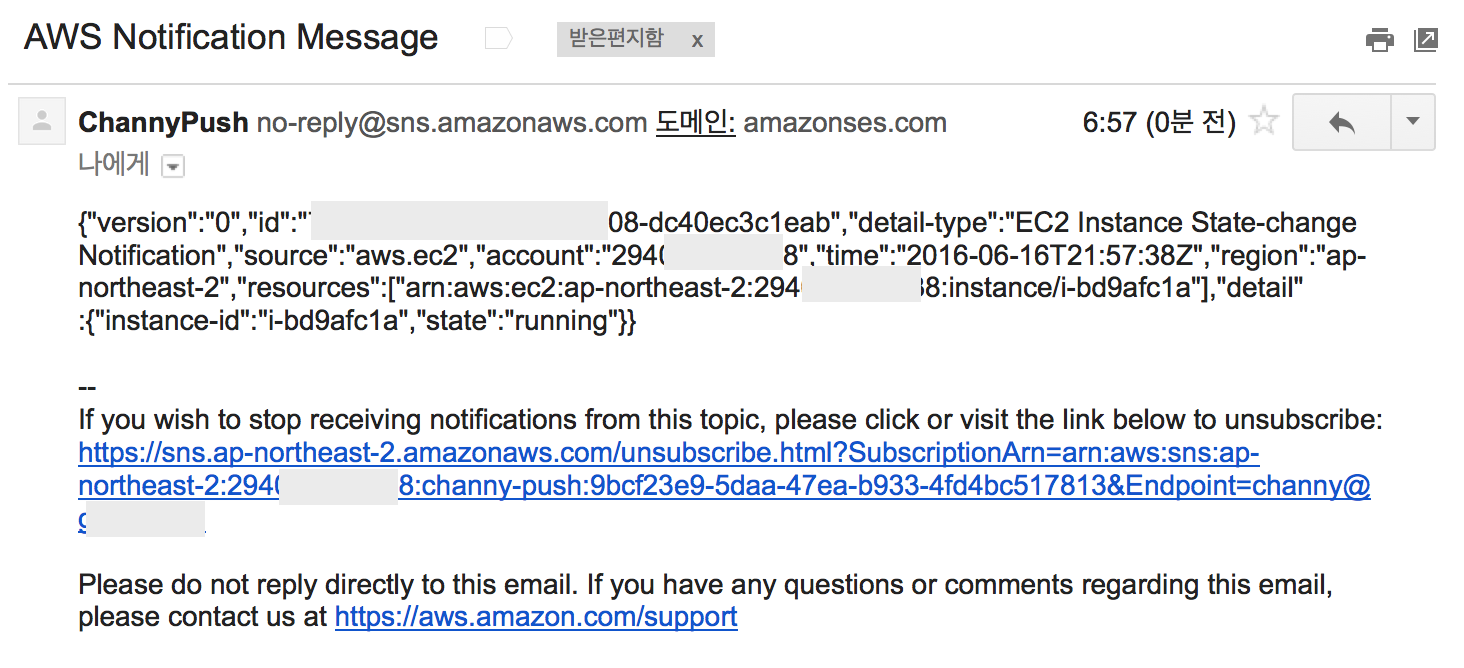Select sender name ChannyPush
The height and width of the screenshot is (668, 1464).
pos(163,123)
